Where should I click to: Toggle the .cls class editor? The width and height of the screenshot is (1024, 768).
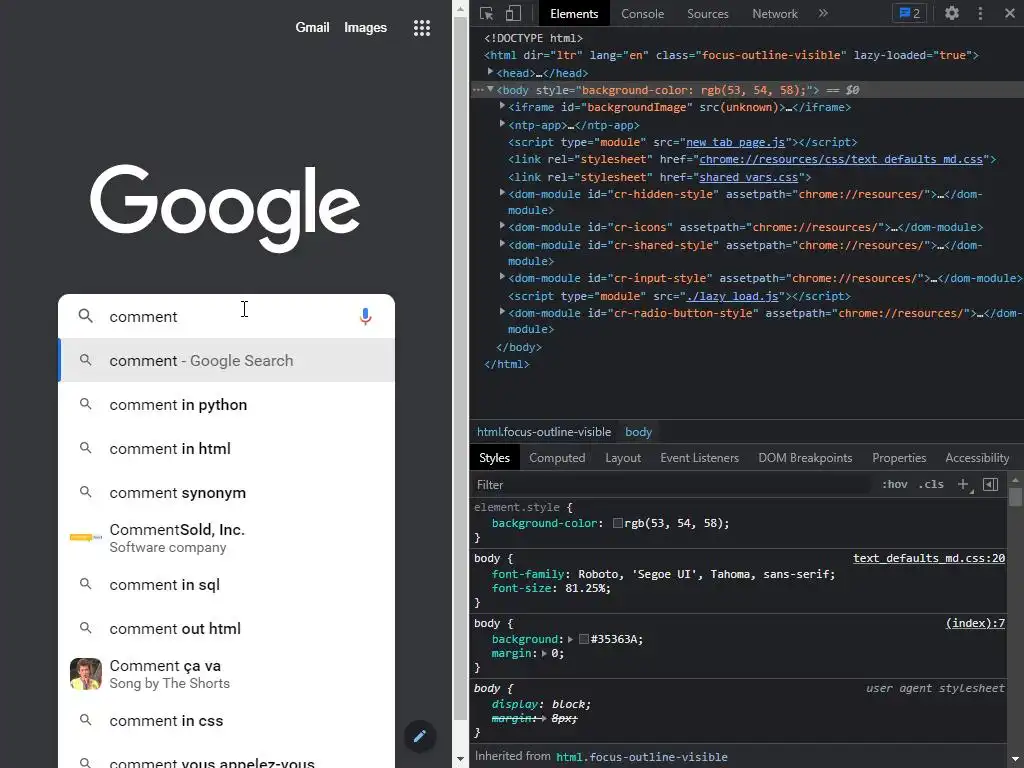(931, 484)
